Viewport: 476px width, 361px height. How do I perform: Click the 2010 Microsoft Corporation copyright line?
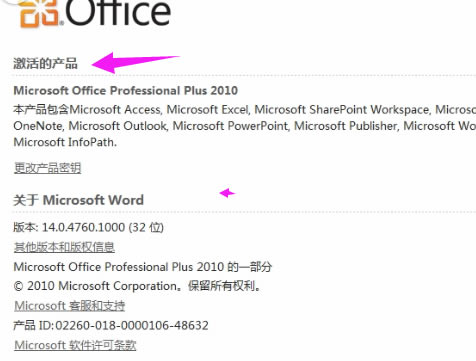(137, 286)
